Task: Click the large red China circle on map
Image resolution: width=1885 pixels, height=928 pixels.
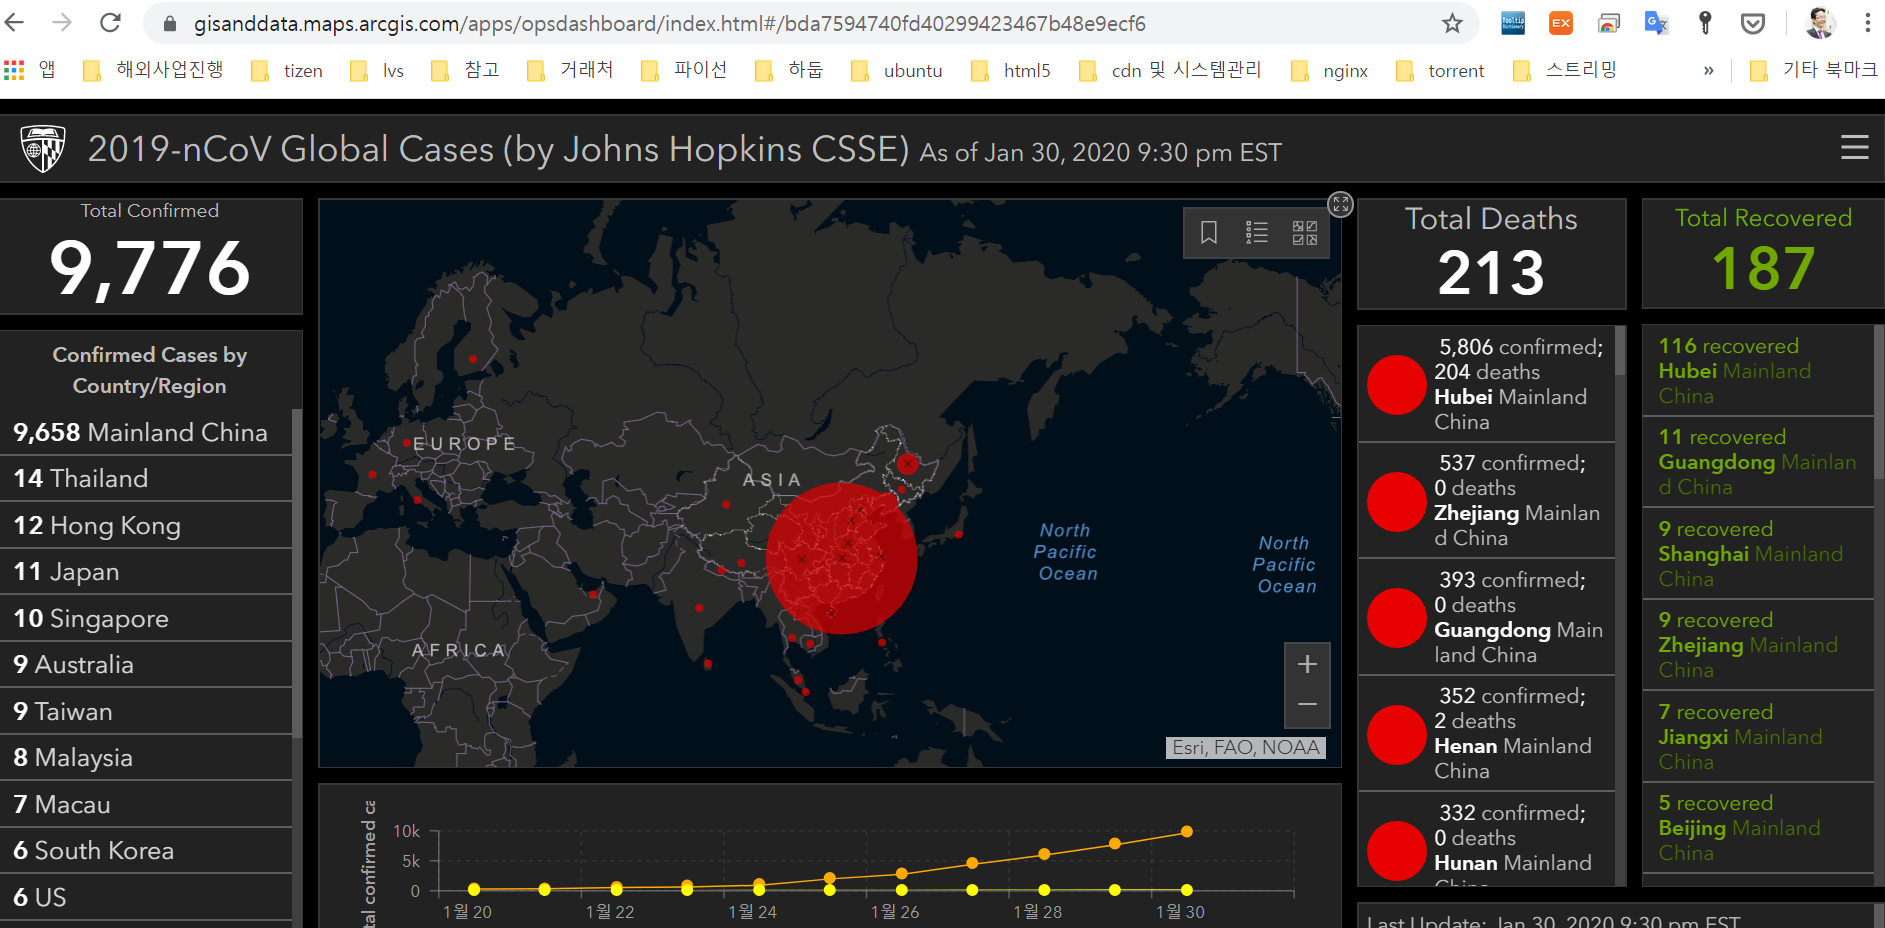Action: (x=841, y=558)
